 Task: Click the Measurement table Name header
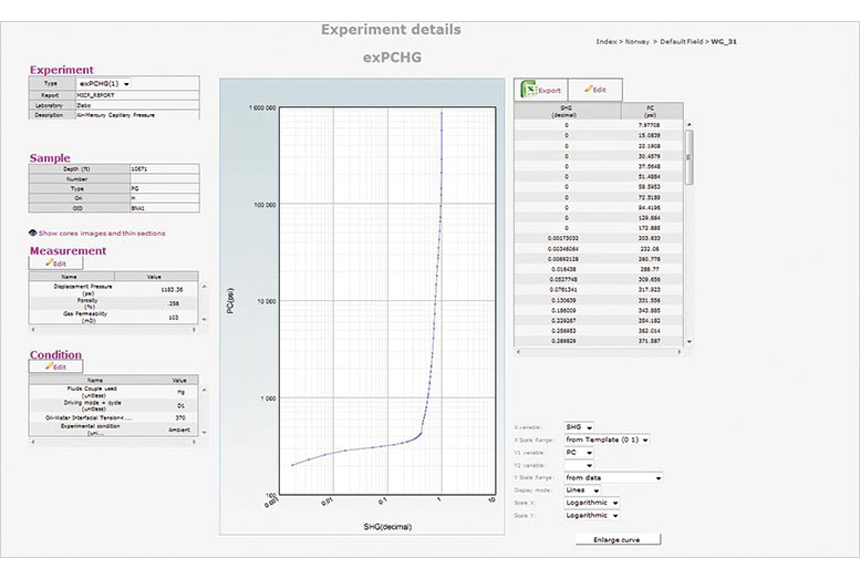point(71,277)
